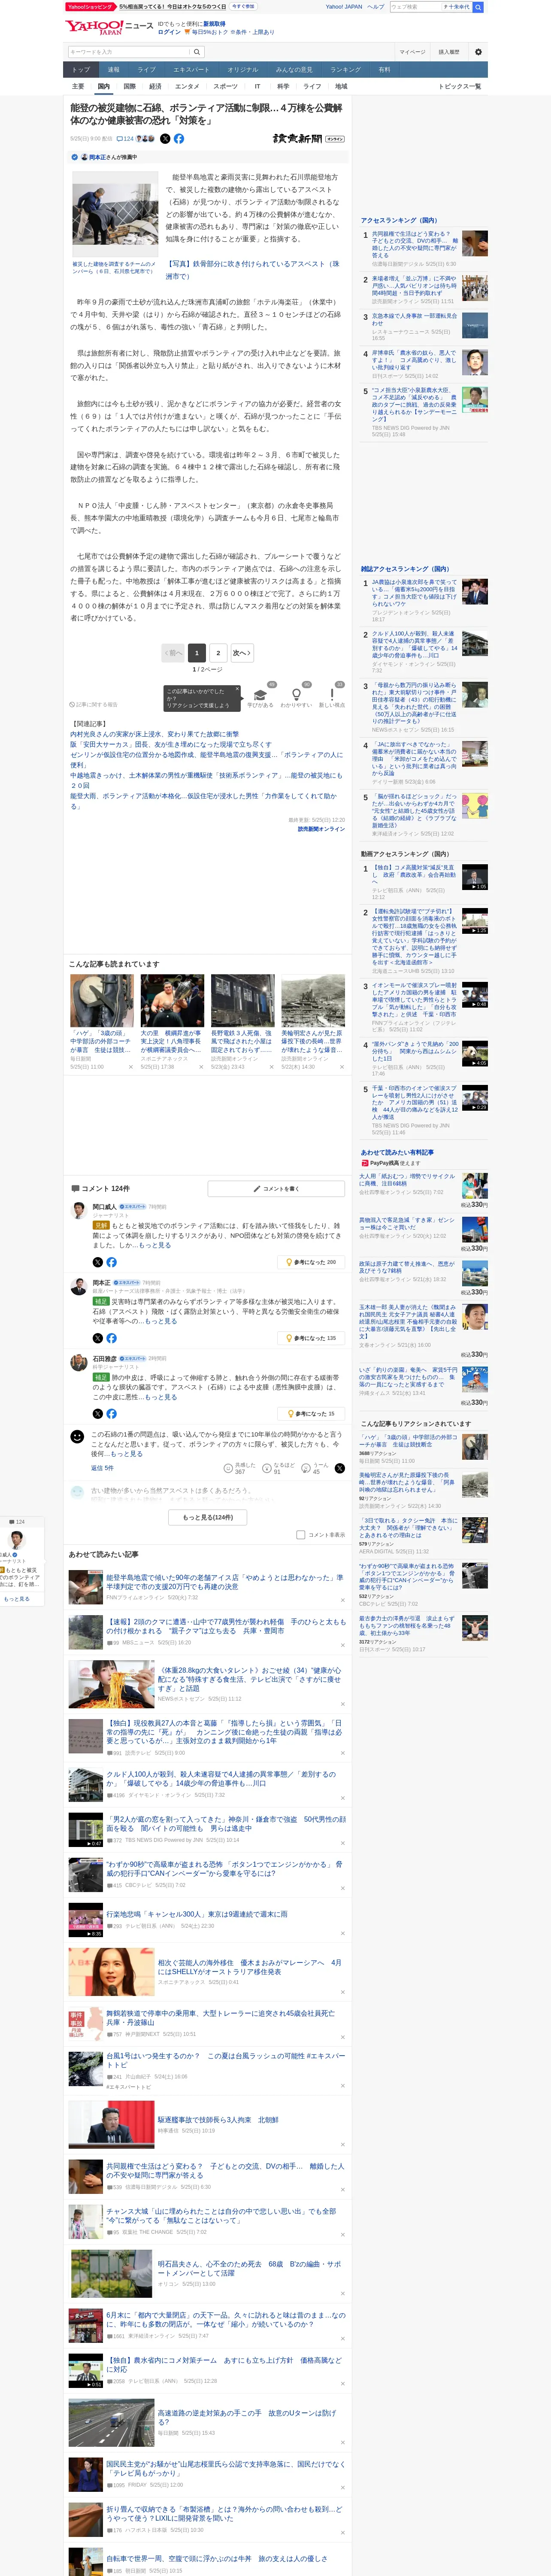Share 石田雅彦 comment on Facebook
Viewport: 551px width, 2576px height.
111,1414
